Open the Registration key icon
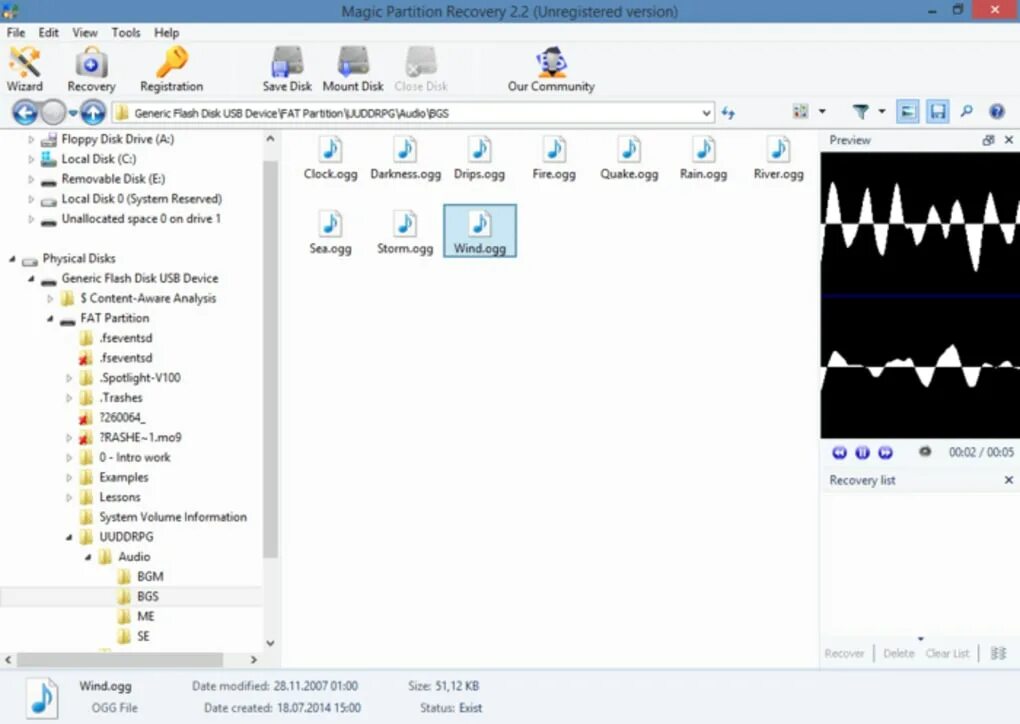Image resolution: width=1020 pixels, height=724 pixels. 172,69
